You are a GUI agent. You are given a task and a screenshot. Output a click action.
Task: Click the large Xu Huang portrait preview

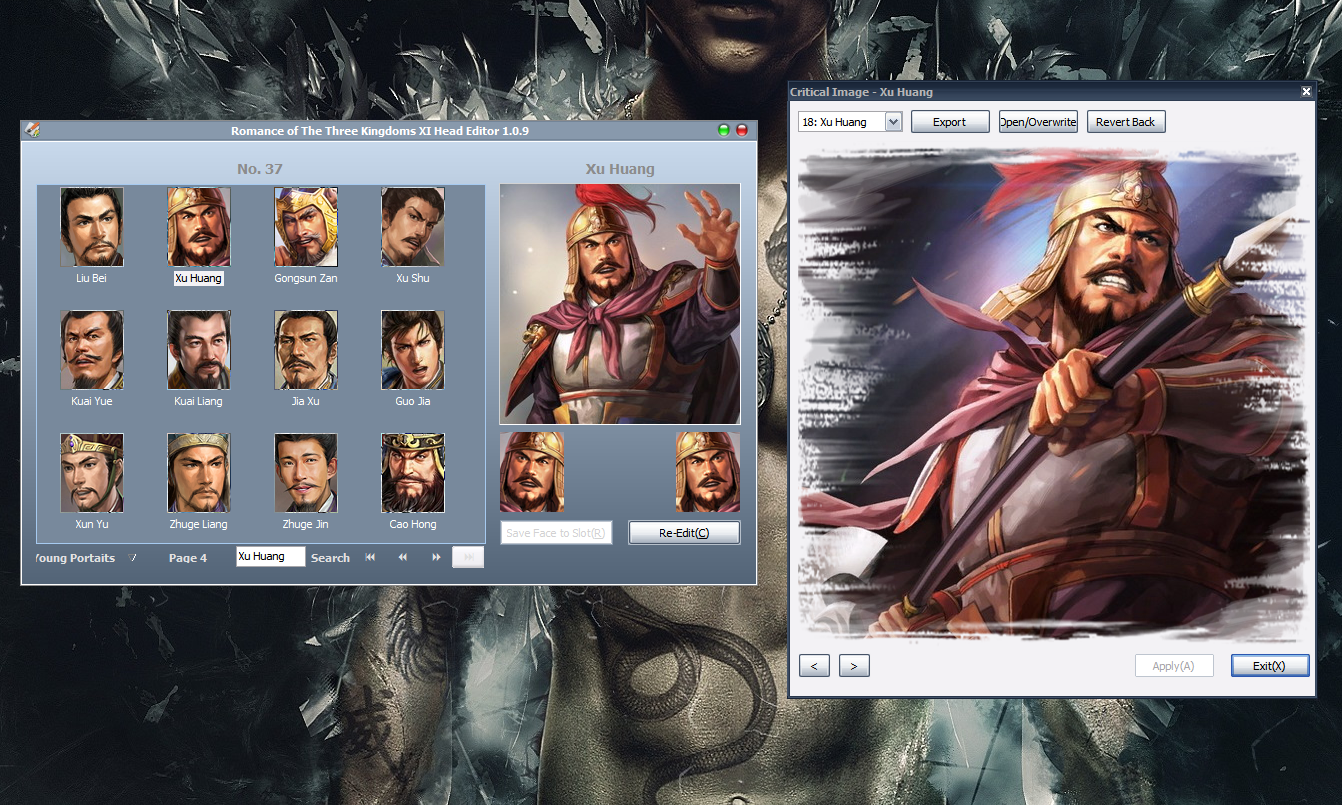[x=620, y=304]
